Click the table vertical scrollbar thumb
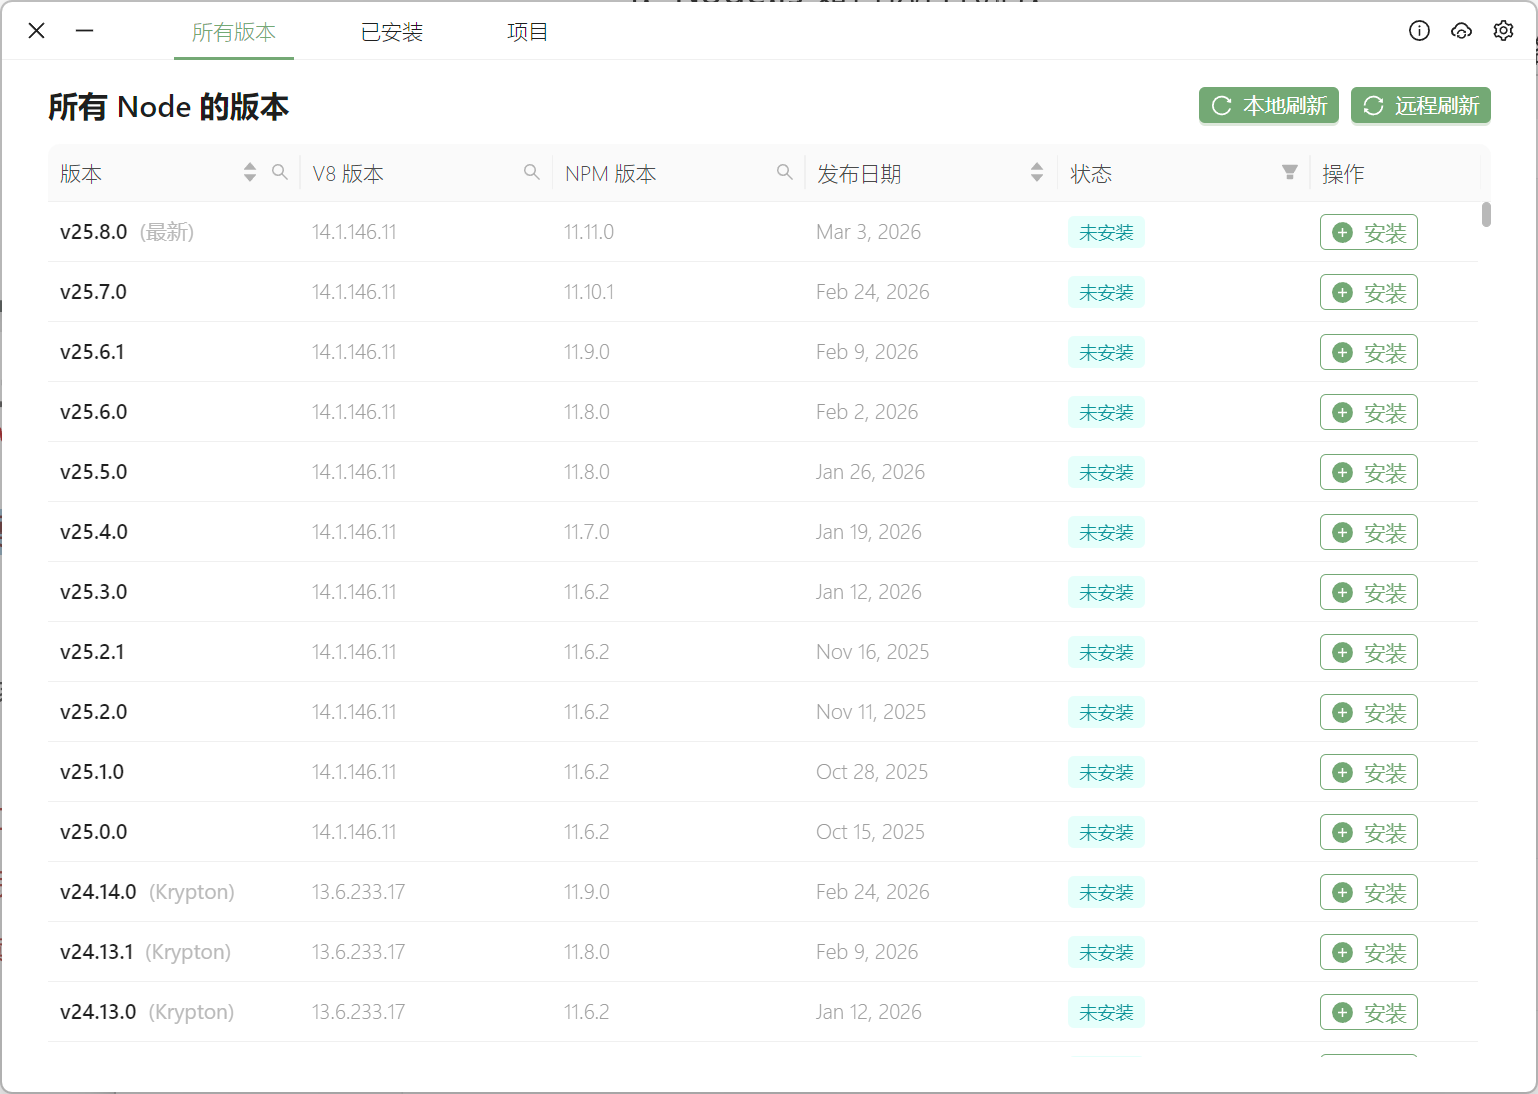The width and height of the screenshot is (1538, 1094). (x=1486, y=214)
